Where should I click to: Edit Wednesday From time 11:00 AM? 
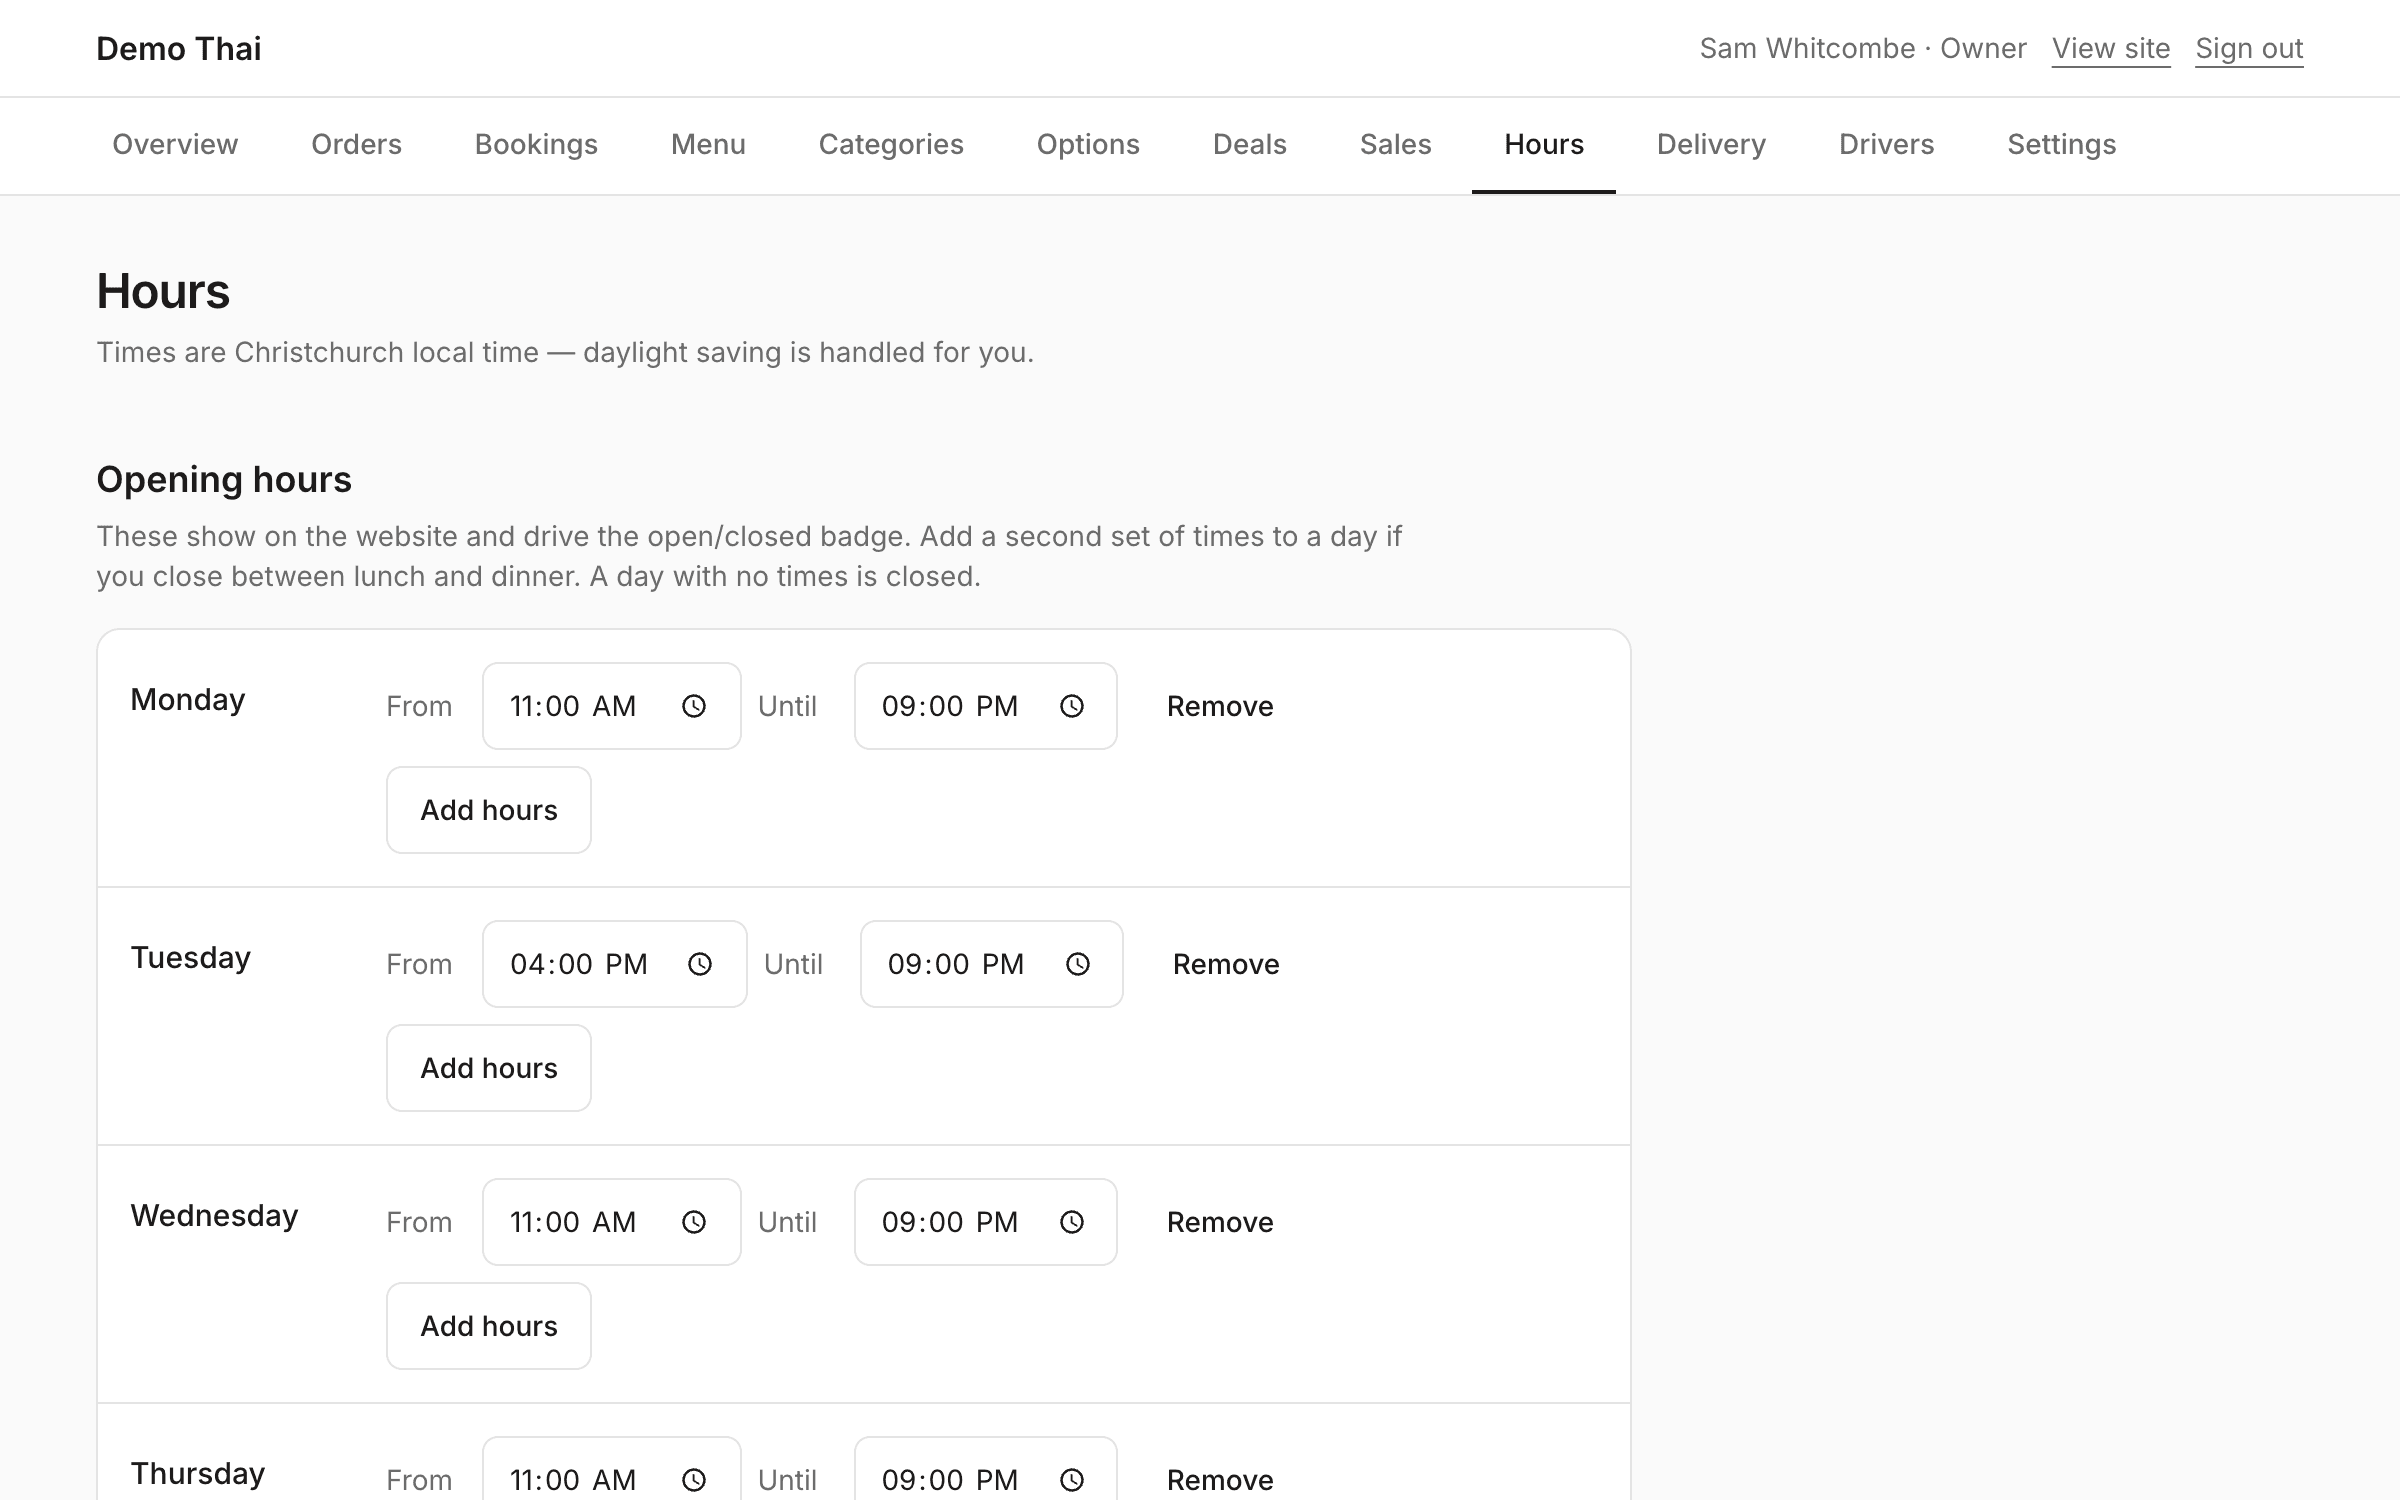(x=612, y=1222)
